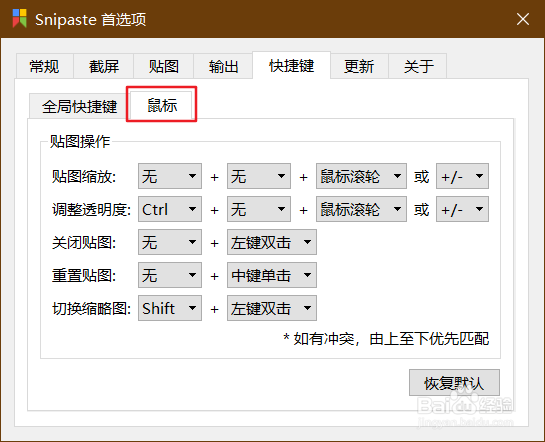Go to the 贴图 tab
The image size is (545, 442).
point(163,66)
